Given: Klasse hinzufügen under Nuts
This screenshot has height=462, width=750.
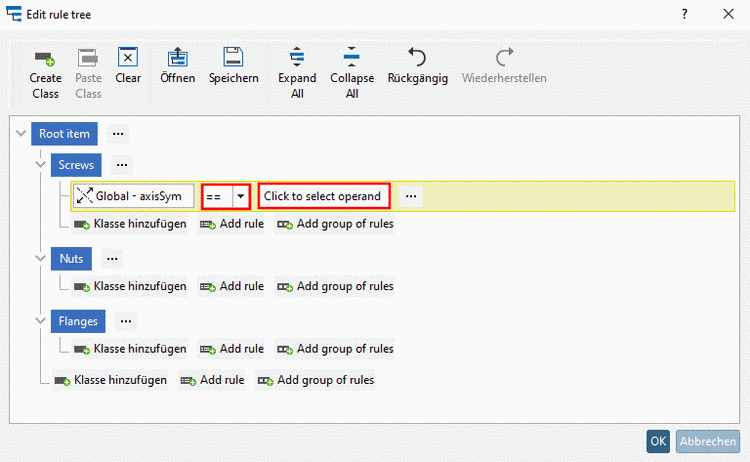Looking at the screenshot, I should [x=130, y=286].
